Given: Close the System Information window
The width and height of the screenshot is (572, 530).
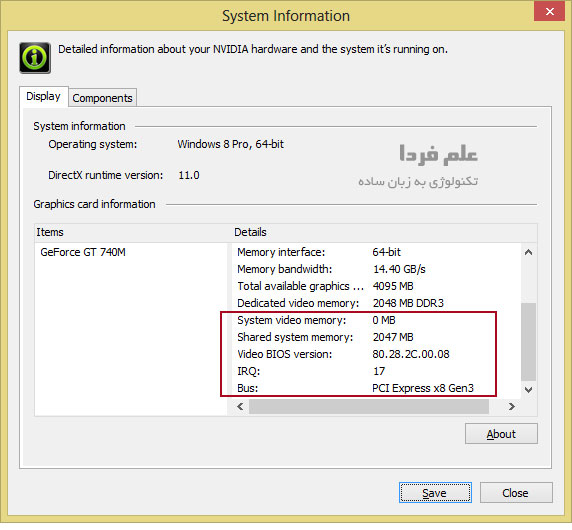Looking at the screenshot, I should click(x=550, y=11).
